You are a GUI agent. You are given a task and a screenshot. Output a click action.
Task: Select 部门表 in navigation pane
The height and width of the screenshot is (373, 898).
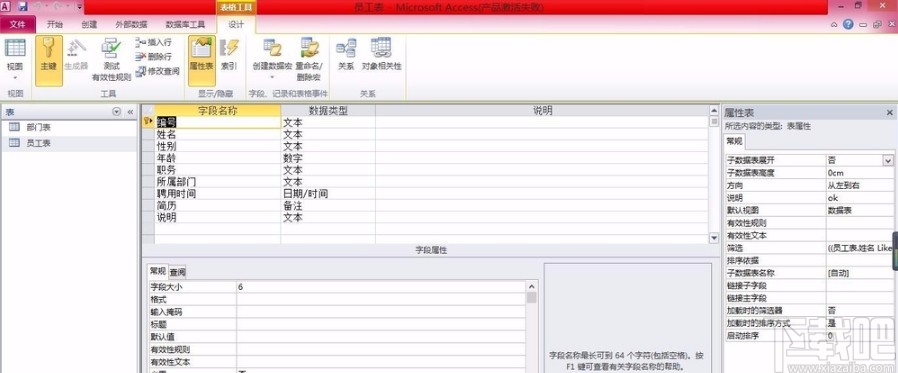[x=69, y=127]
